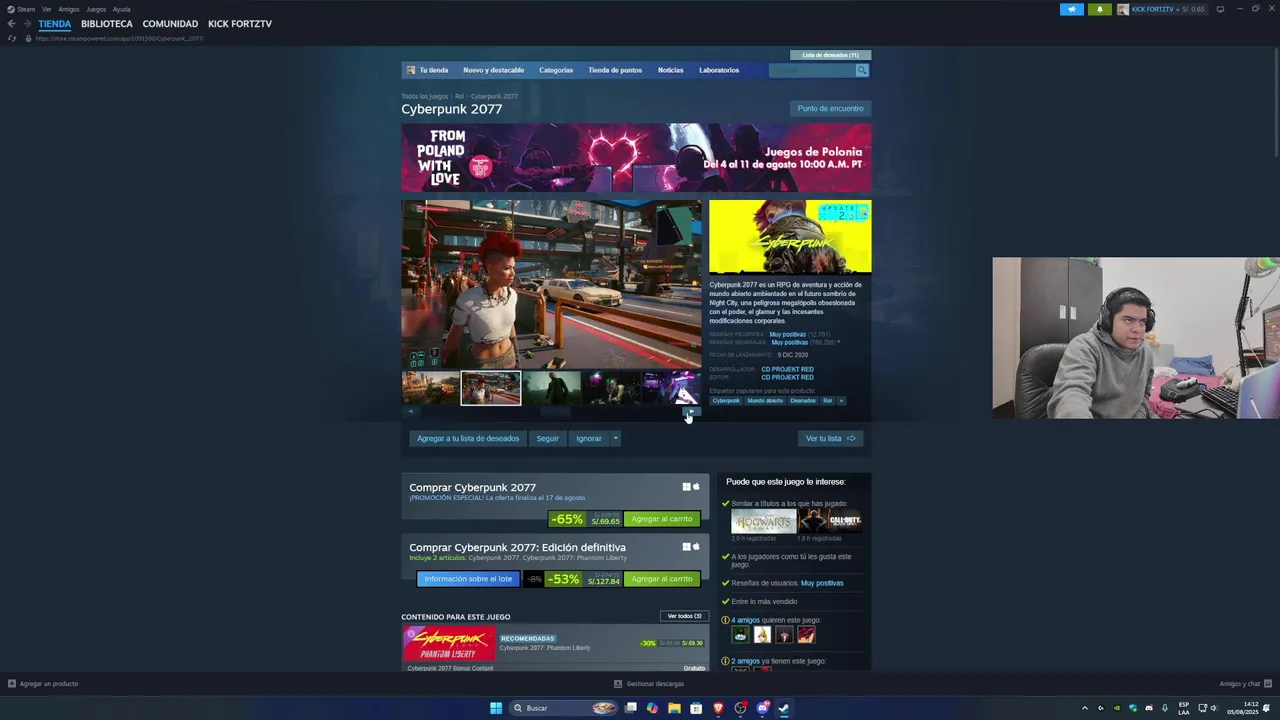Open the KICK FORTZTV profile tab
This screenshot has height=720, width=1280.
click(240, 24)
